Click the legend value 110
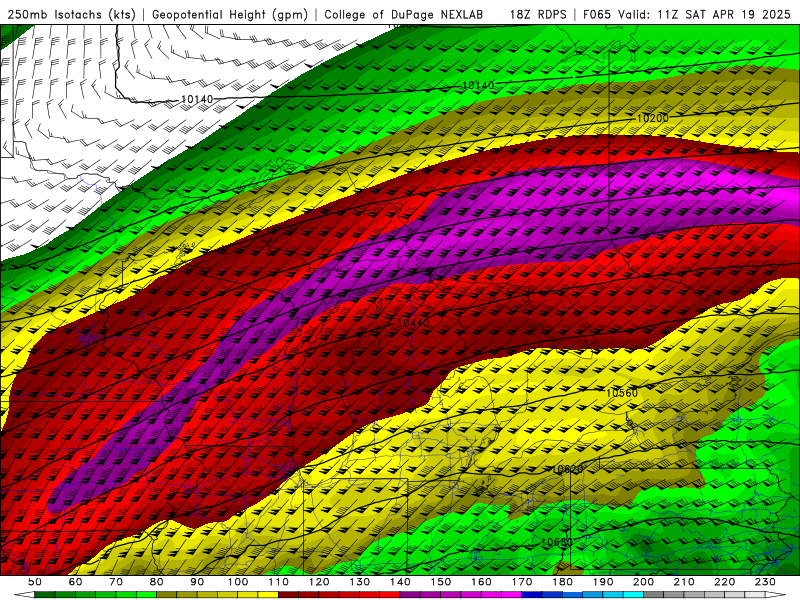 click(278, 582)
